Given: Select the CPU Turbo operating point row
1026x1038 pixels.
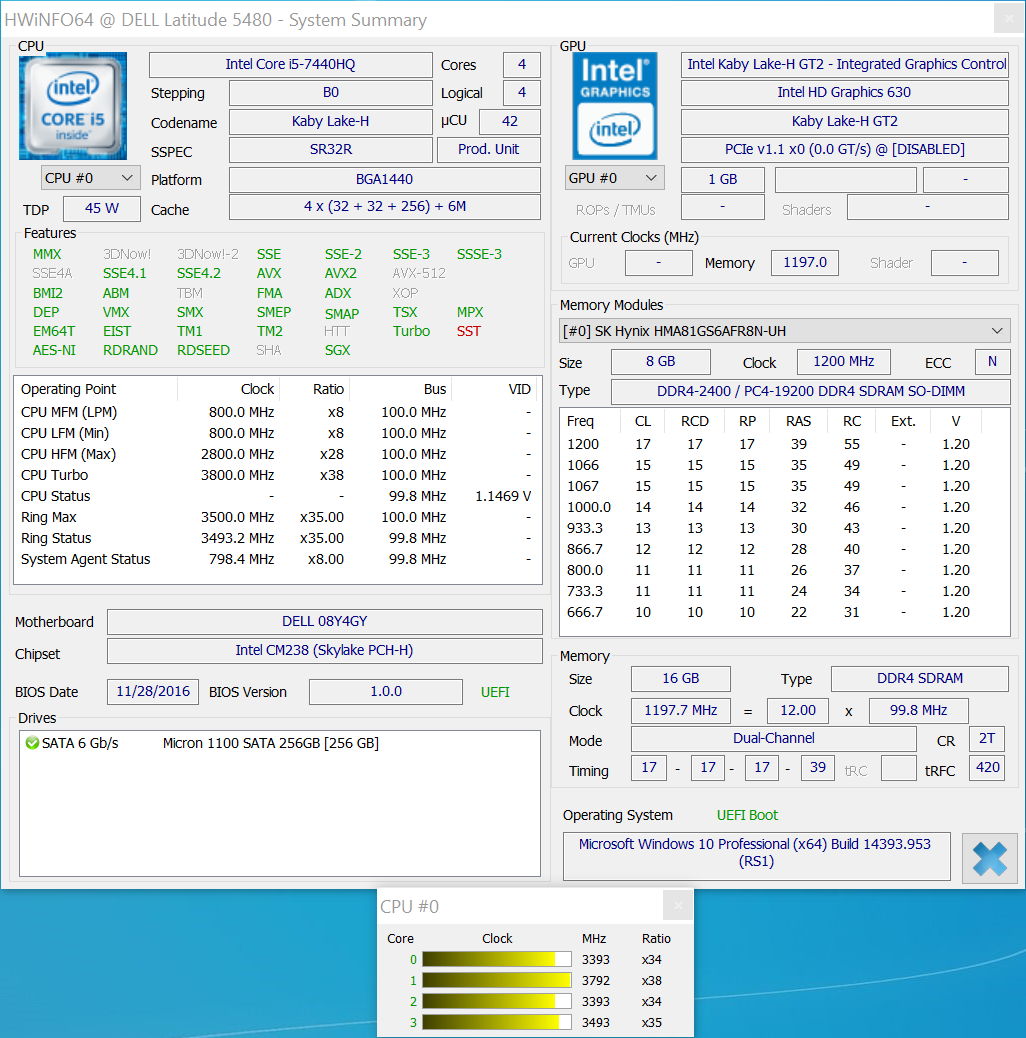Looking at the screenshot, I should (277, 475).
